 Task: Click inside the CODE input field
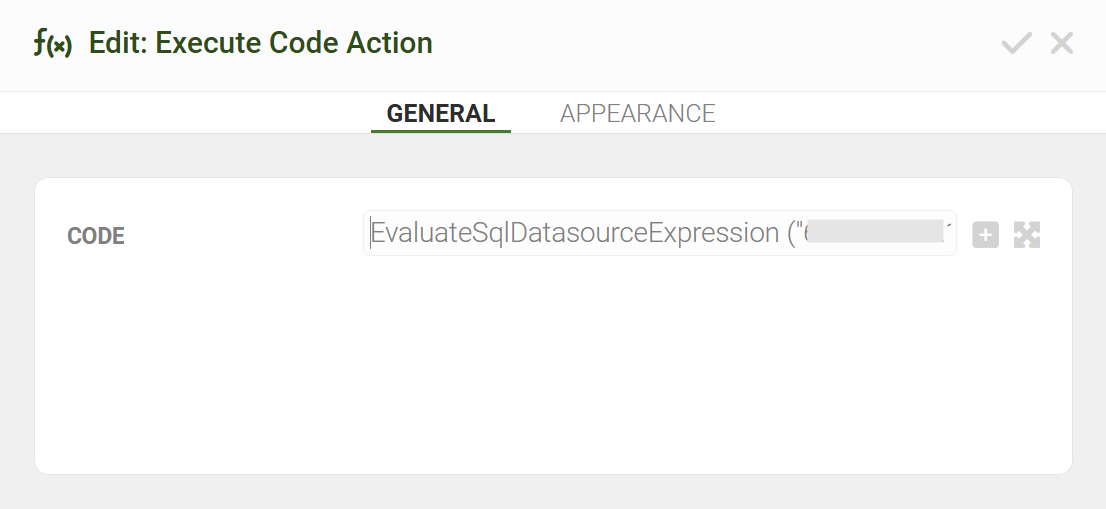click(660, 233)
